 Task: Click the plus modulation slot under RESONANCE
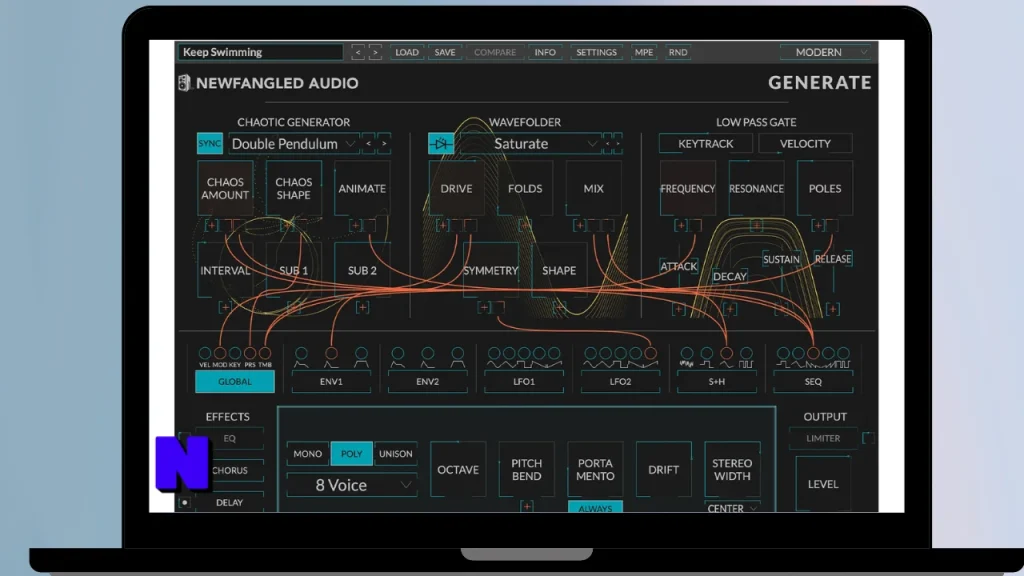click(x=756, y=225)
